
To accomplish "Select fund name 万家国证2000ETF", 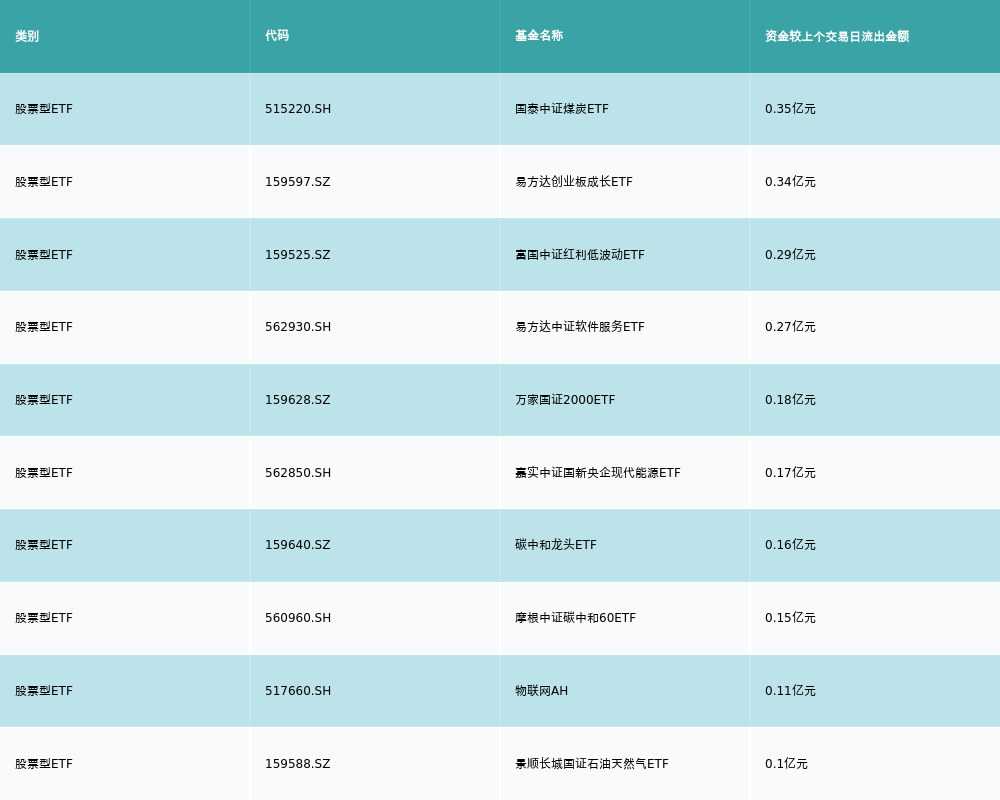I will click(x=565, y=400).
